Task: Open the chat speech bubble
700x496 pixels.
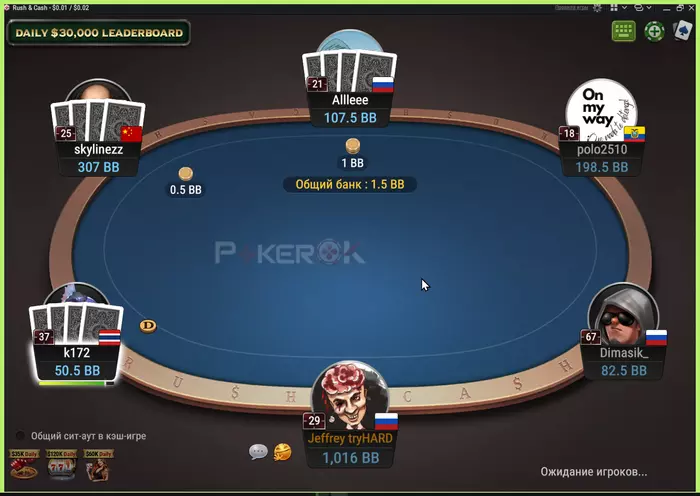Action: coord(258,452)
